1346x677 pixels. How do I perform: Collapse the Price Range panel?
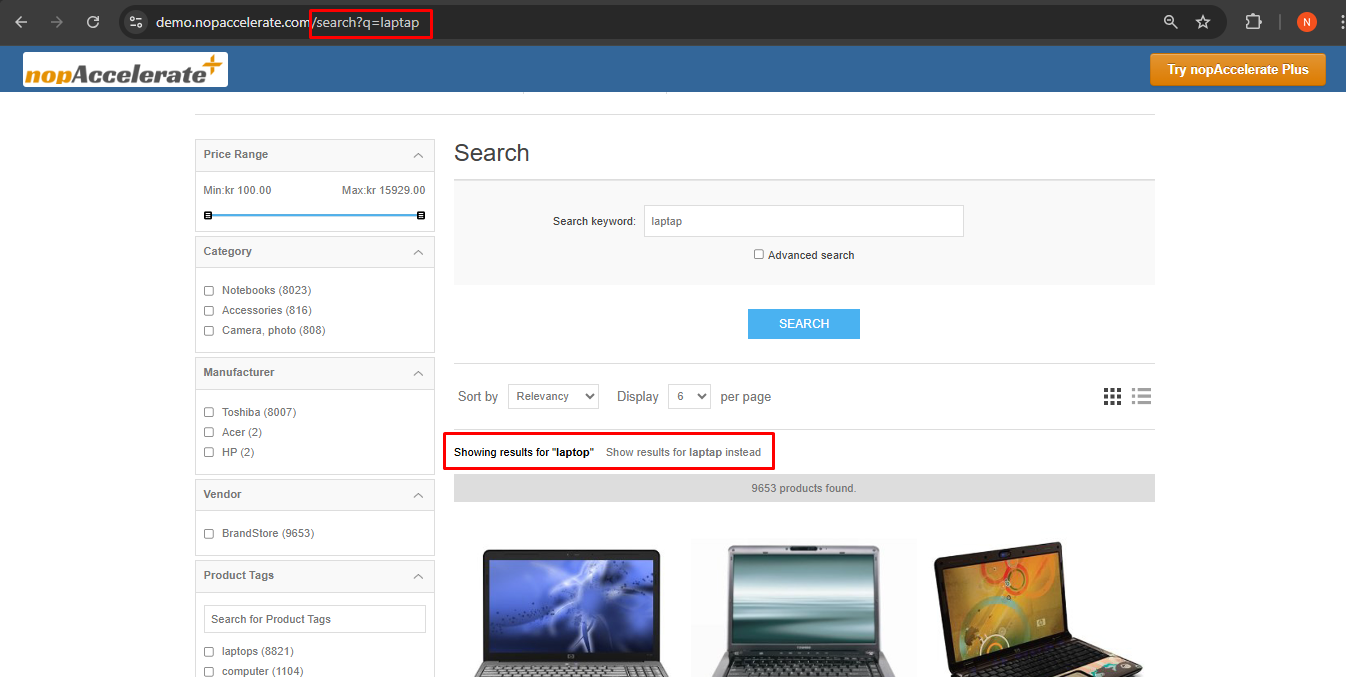418,155
